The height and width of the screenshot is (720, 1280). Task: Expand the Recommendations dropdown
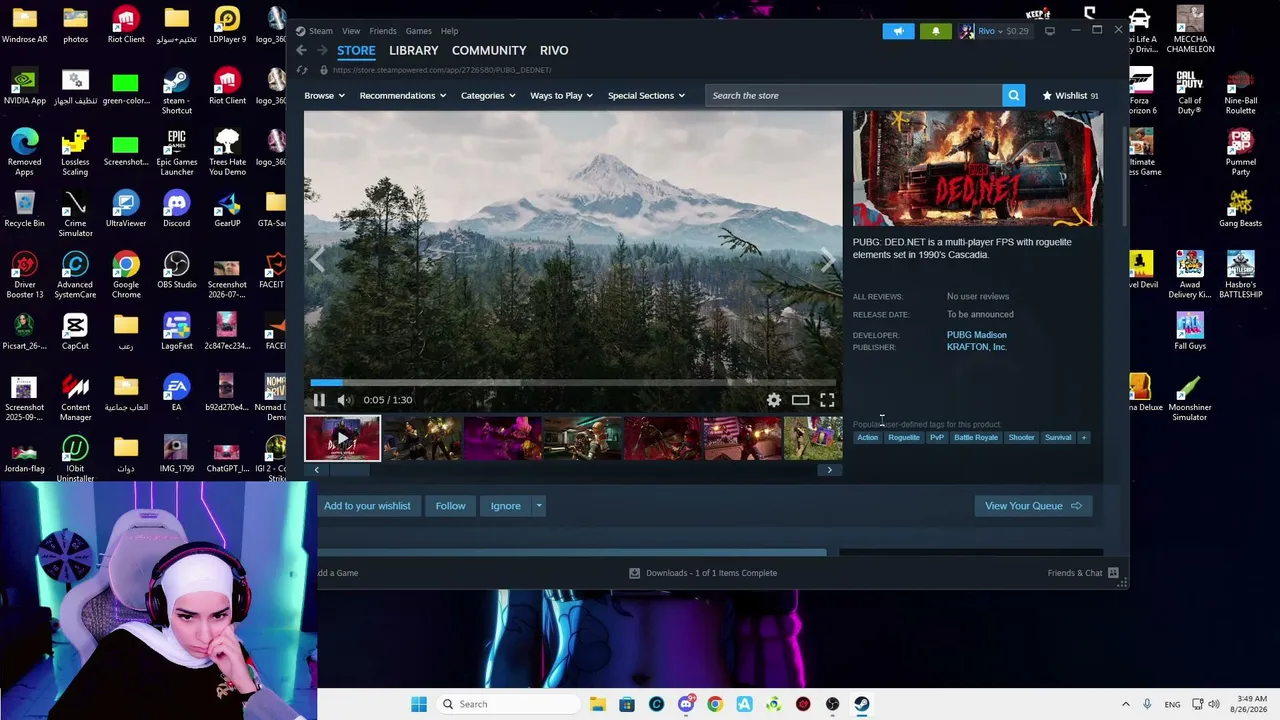tap(403, 96)
